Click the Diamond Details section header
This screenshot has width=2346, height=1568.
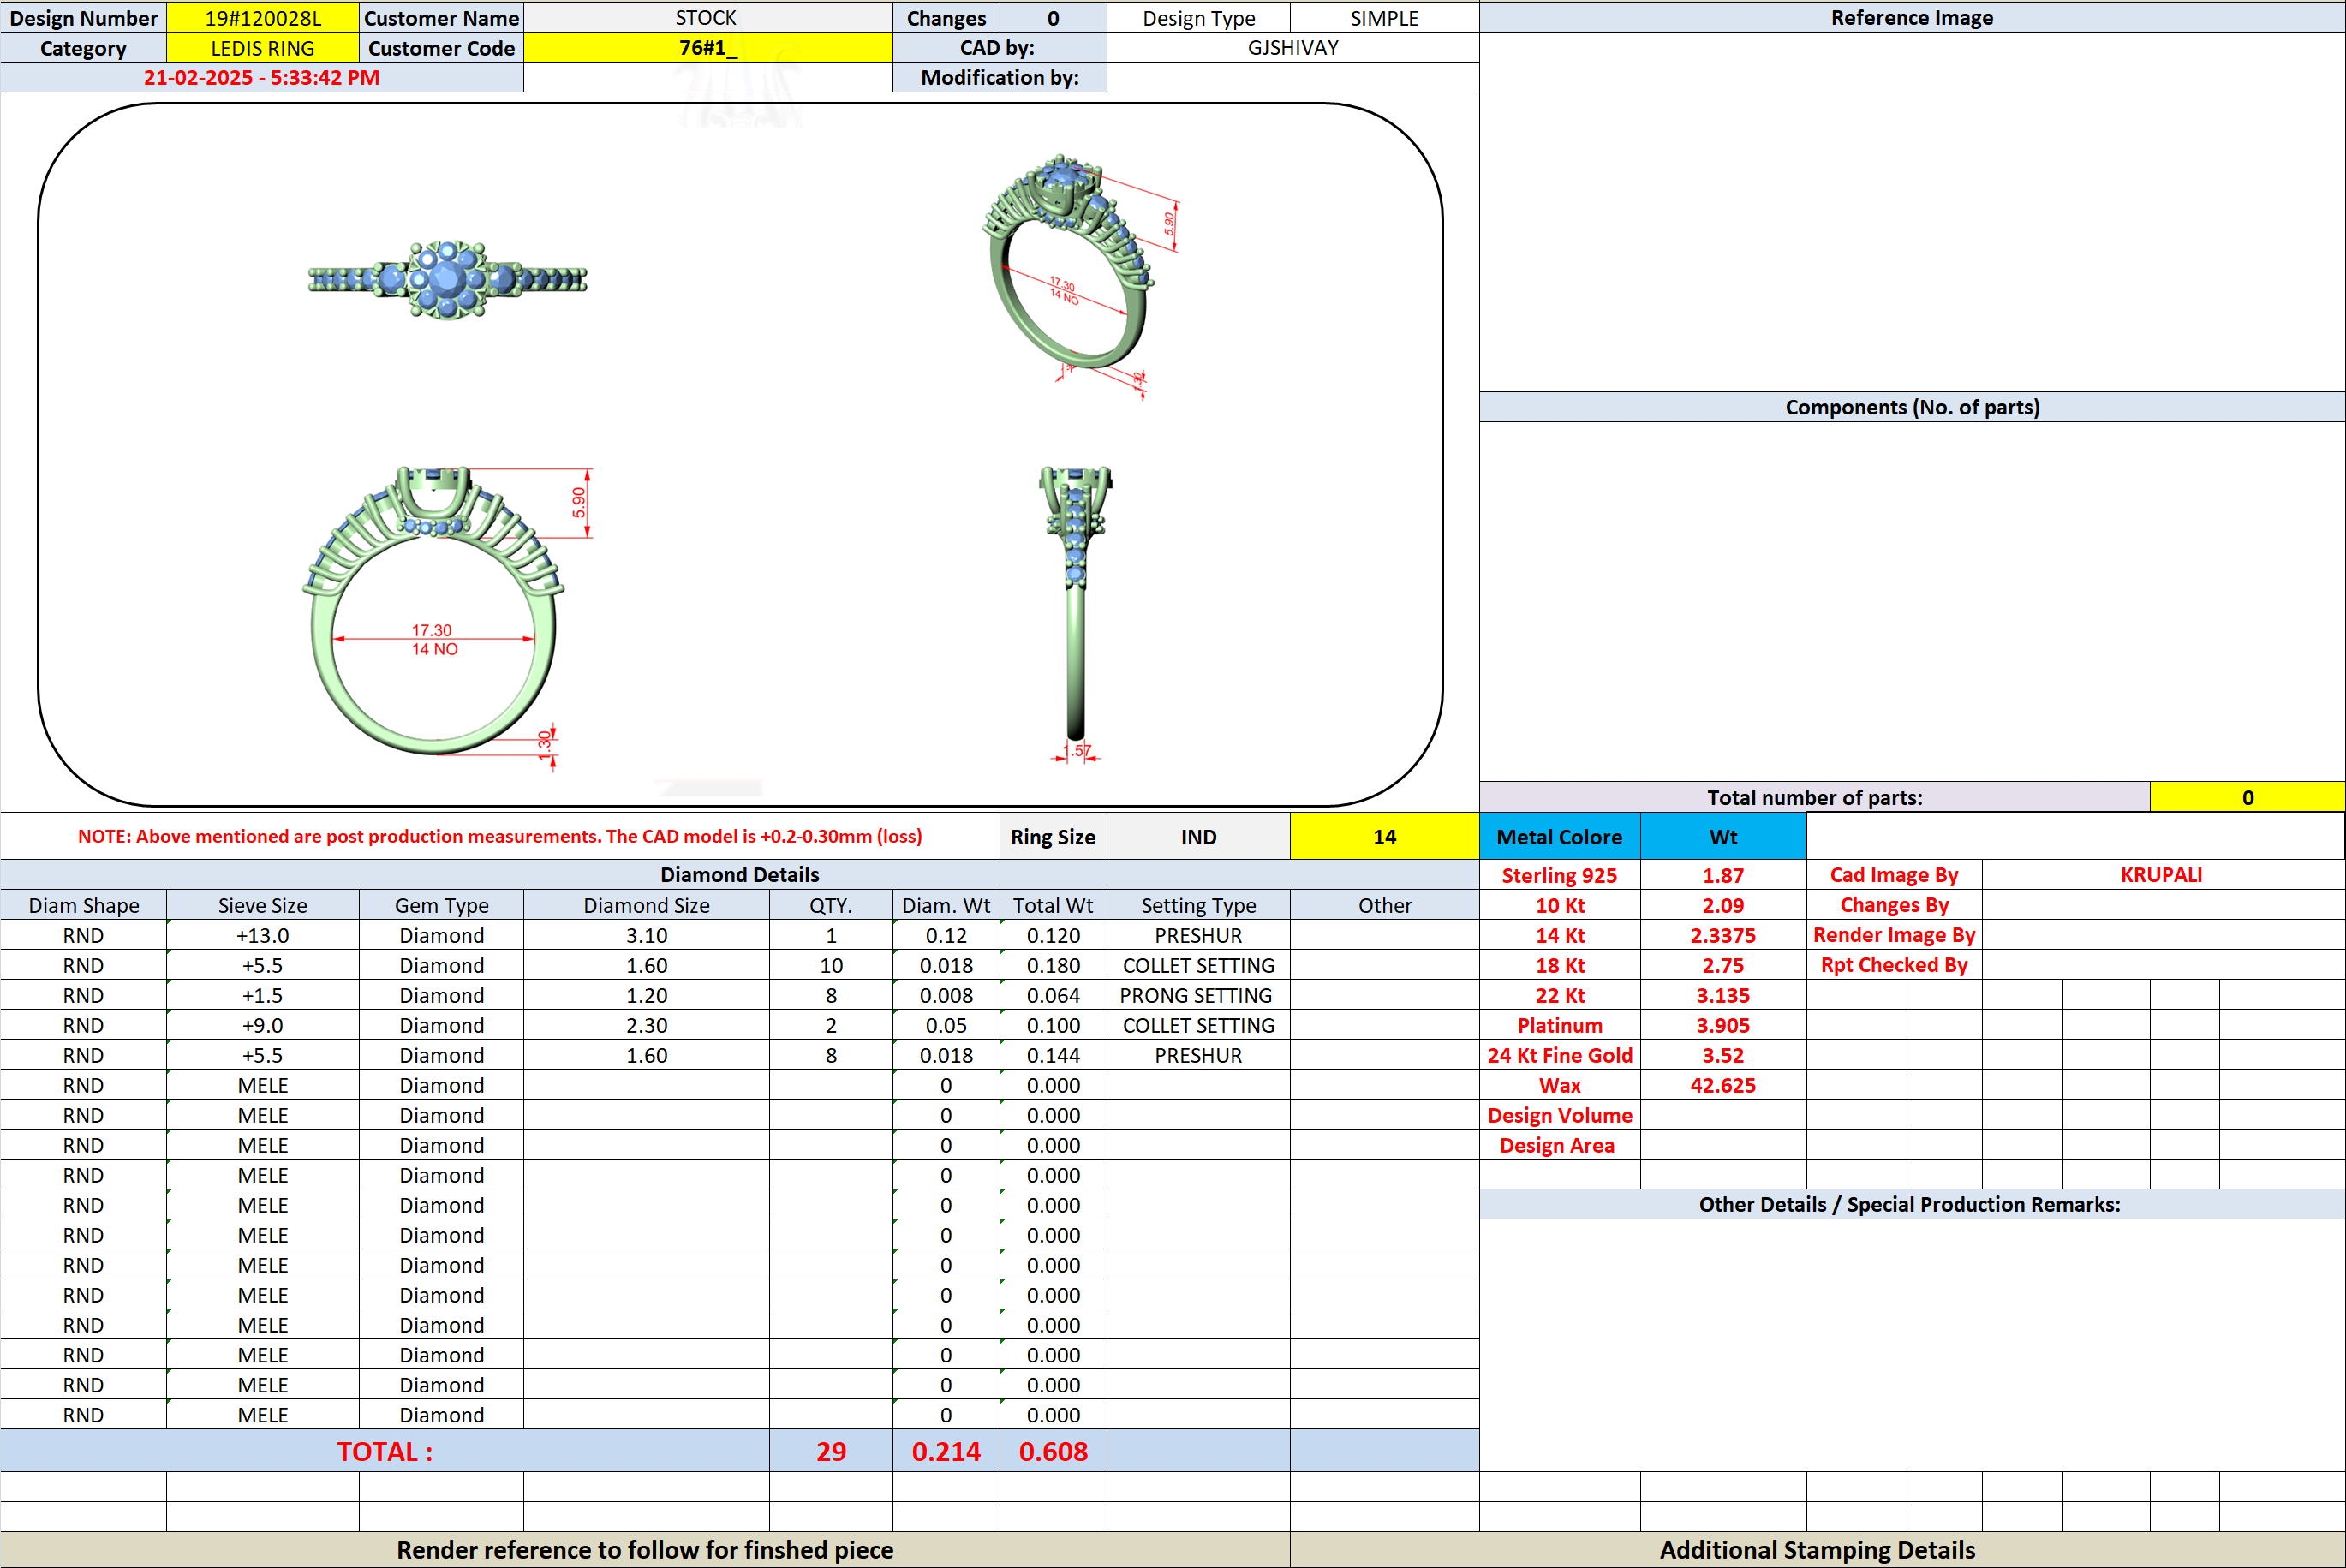(x=739, y=874)
